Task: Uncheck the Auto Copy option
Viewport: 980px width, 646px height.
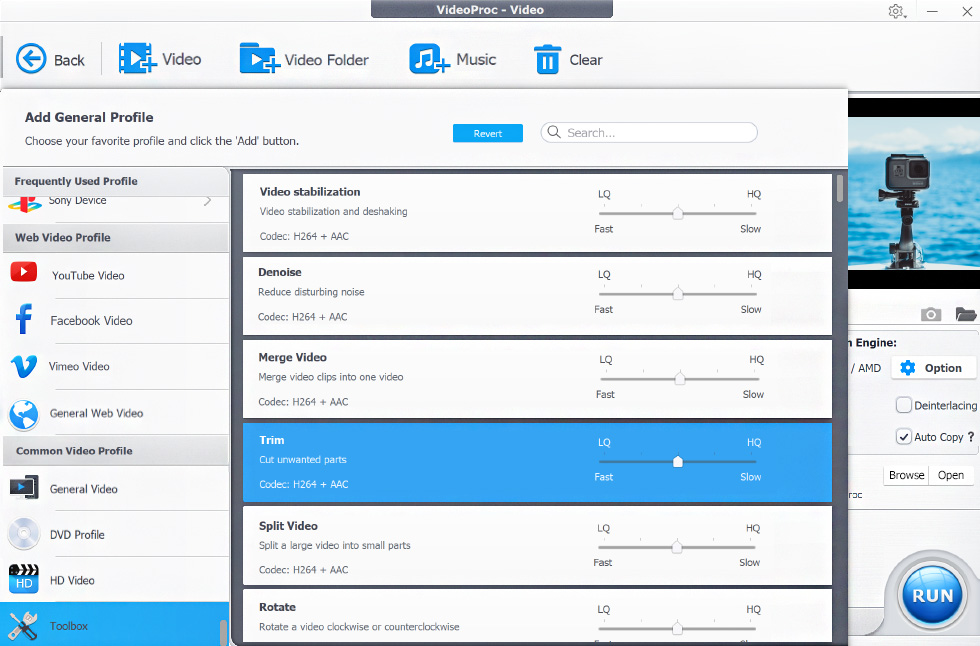Action: (902, 437)
